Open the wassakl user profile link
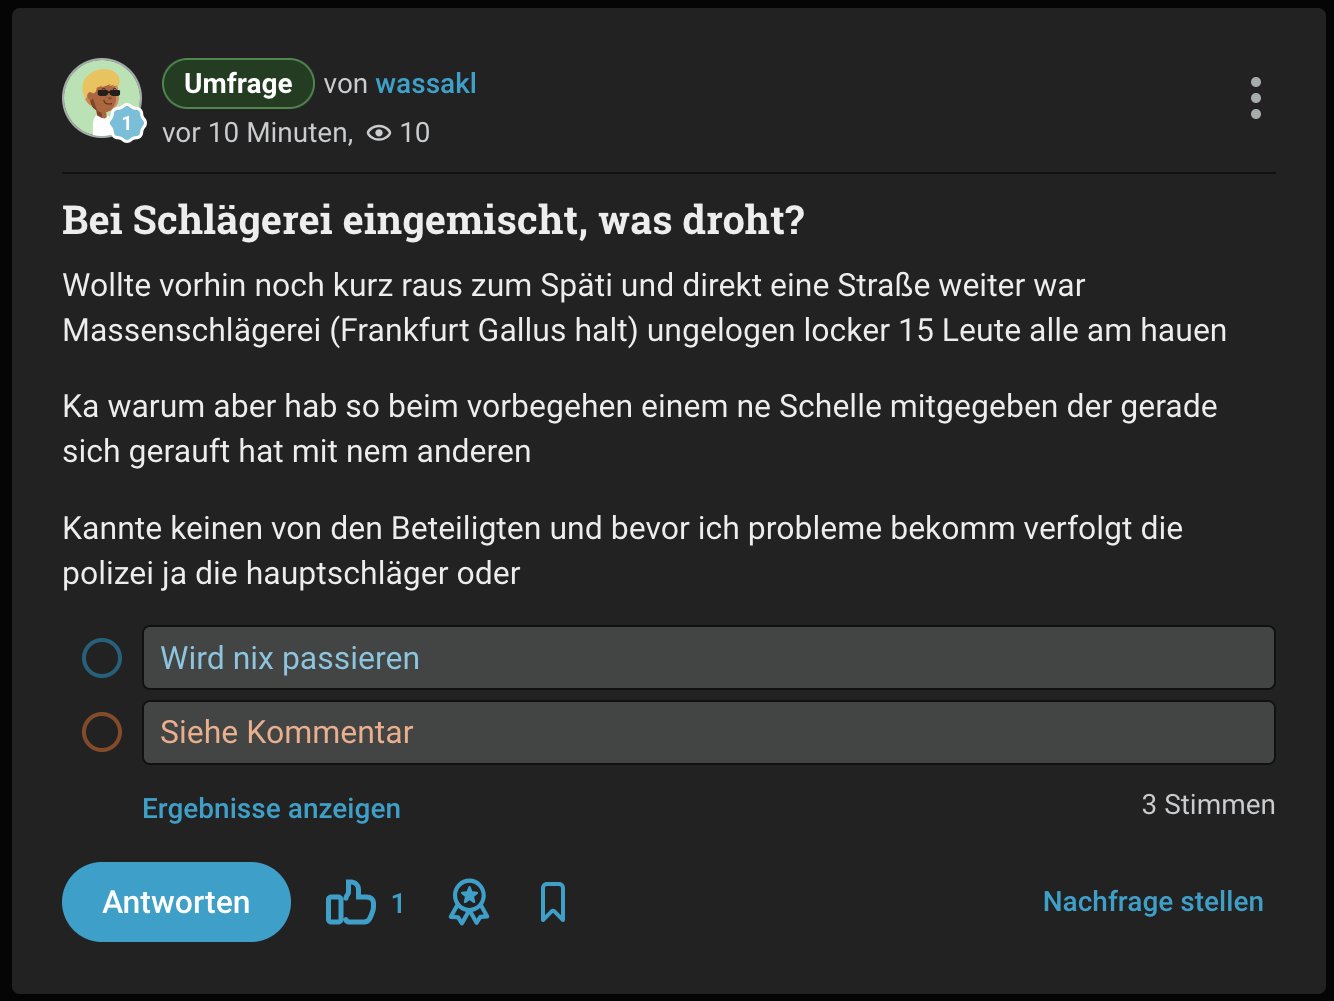1334x1001 pixels. click(426, 84)
